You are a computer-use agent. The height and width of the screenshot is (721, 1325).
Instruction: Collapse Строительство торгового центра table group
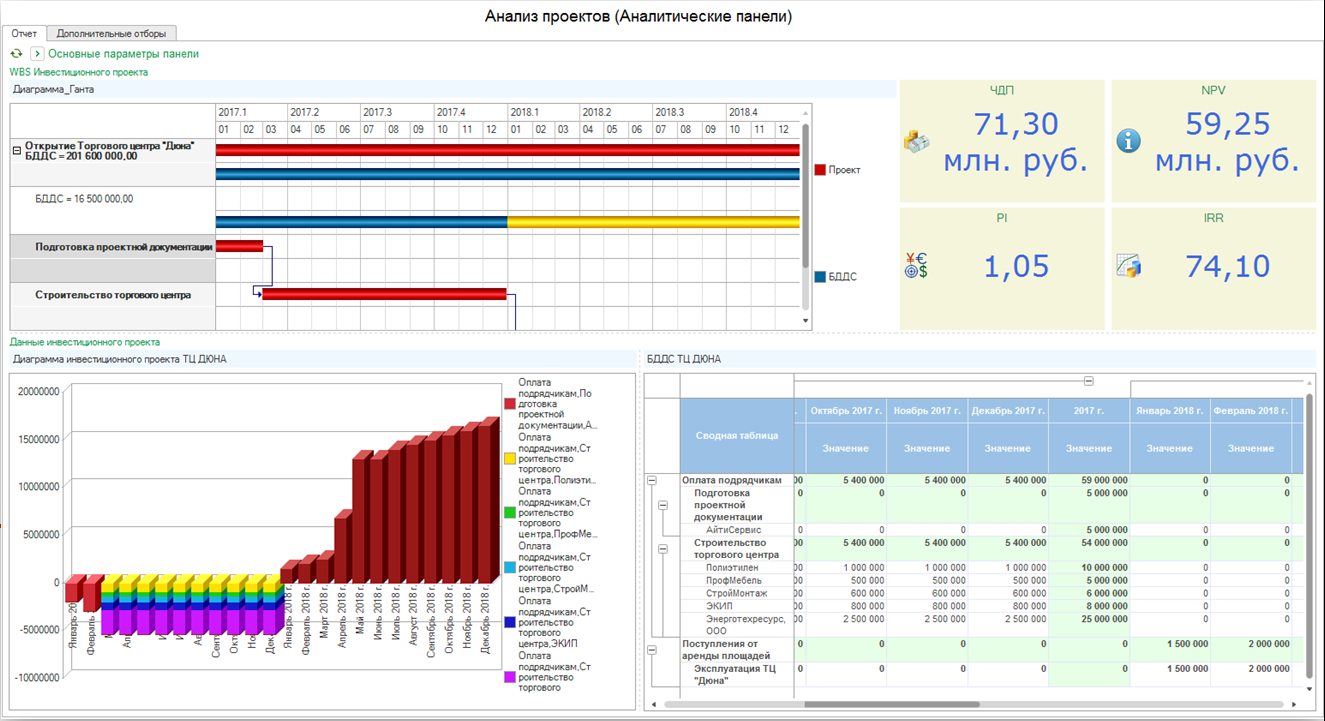(x=662, y=549)
